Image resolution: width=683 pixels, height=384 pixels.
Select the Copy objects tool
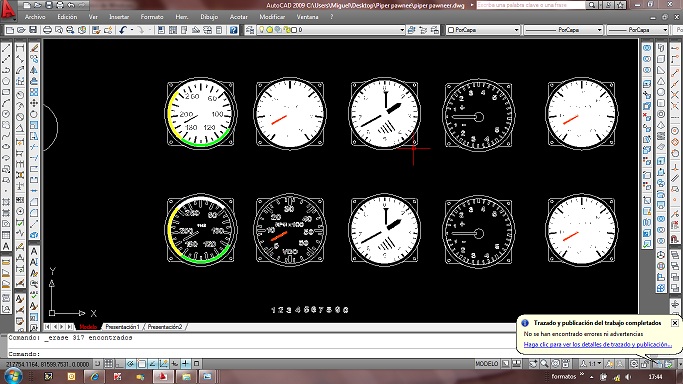tap(34, 59)
